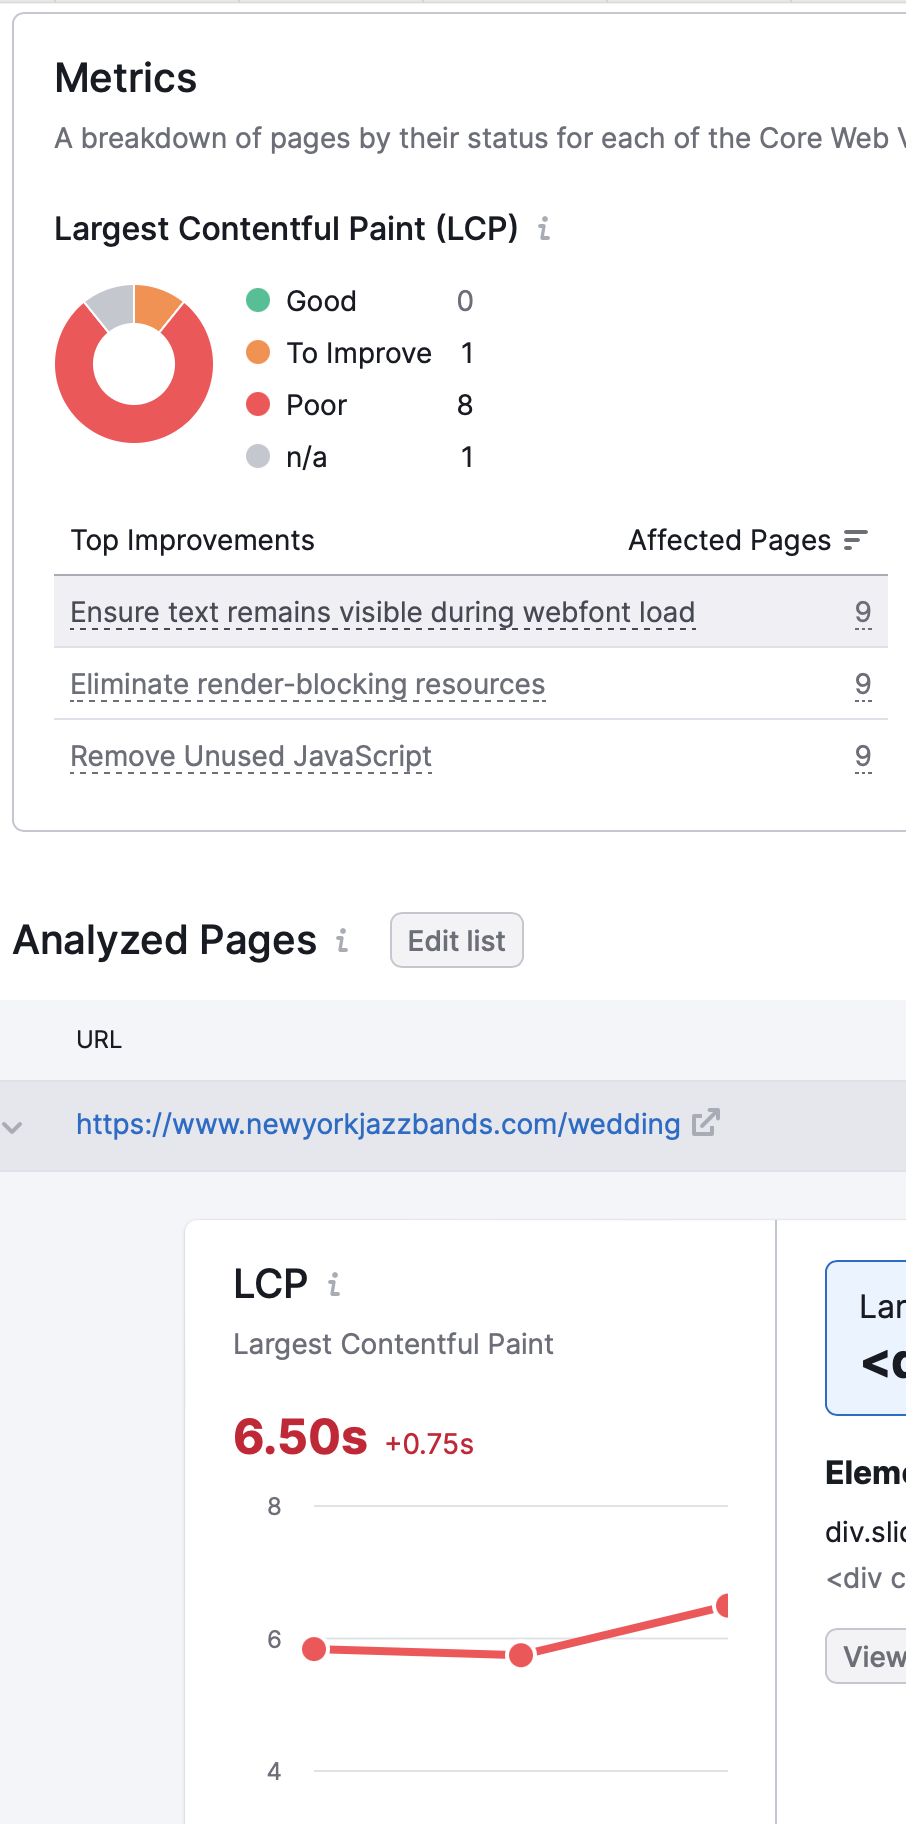Screen dimensions: 906x1824
Task: Toggle the n/a legend dot
Action: tap(258, 456)
